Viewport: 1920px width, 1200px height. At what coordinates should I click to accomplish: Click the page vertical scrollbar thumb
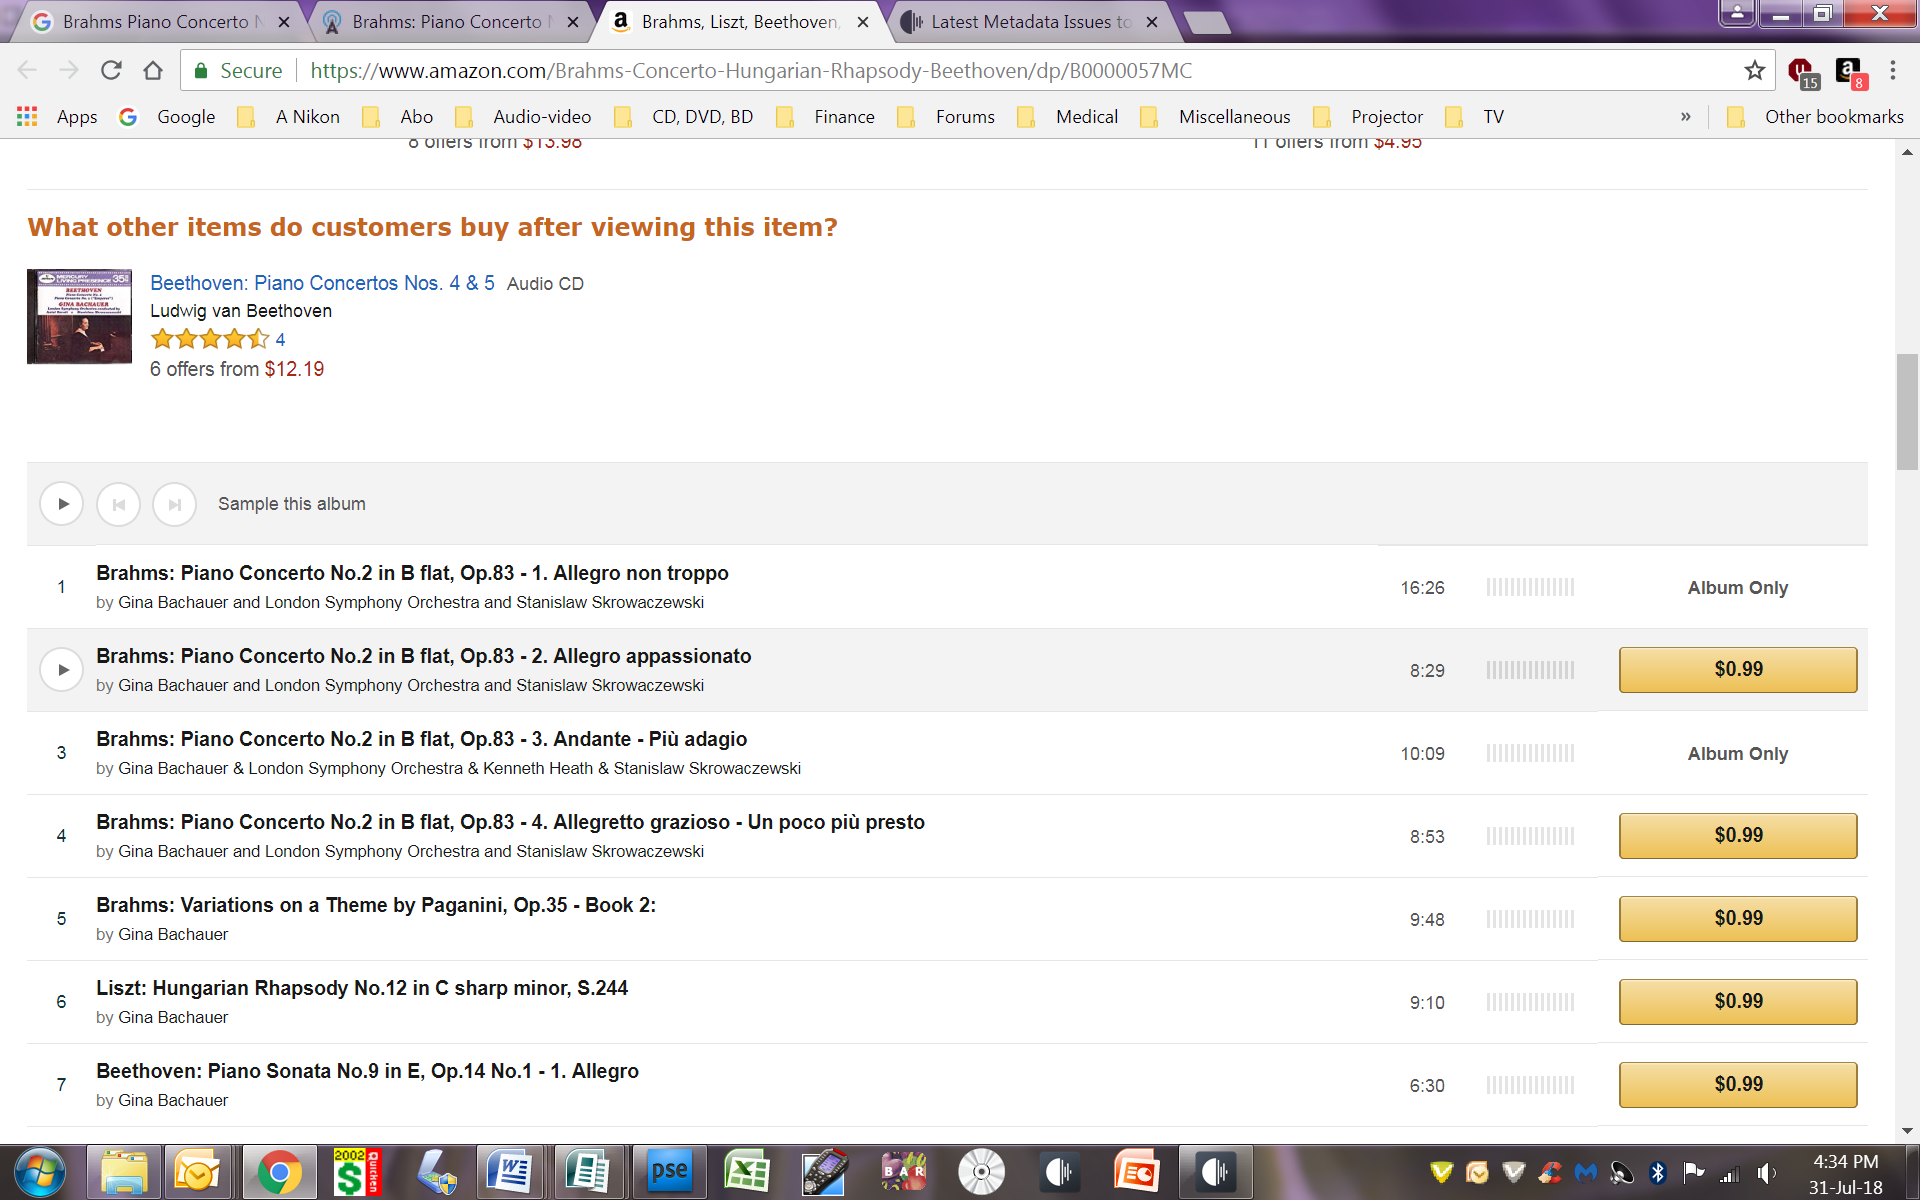(1907, 411)
